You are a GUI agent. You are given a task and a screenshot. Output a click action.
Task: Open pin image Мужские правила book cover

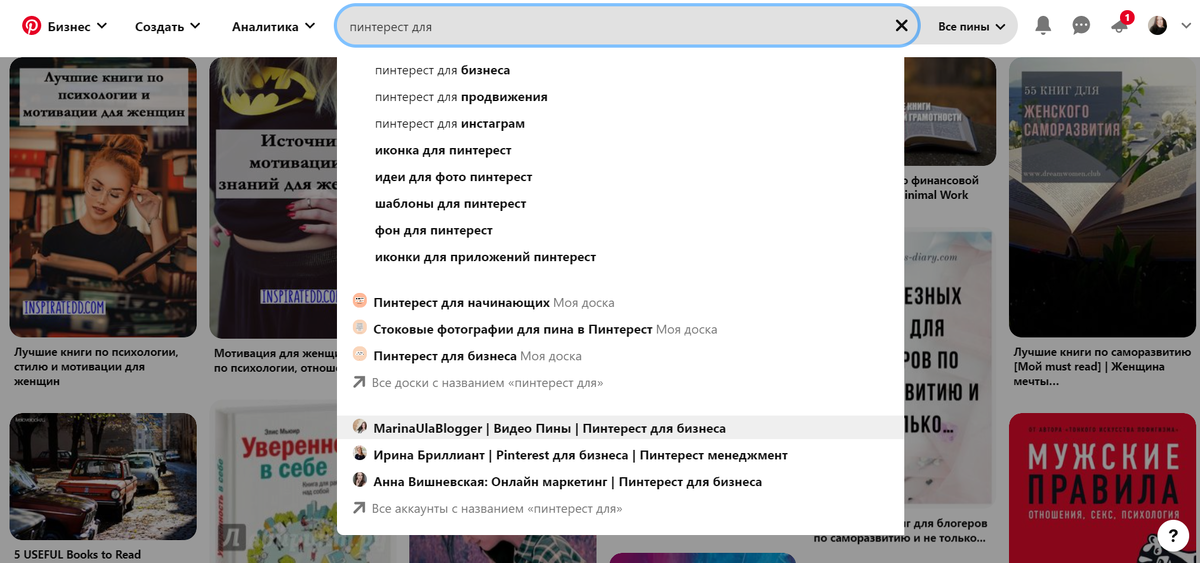(x=1102, y=488)
